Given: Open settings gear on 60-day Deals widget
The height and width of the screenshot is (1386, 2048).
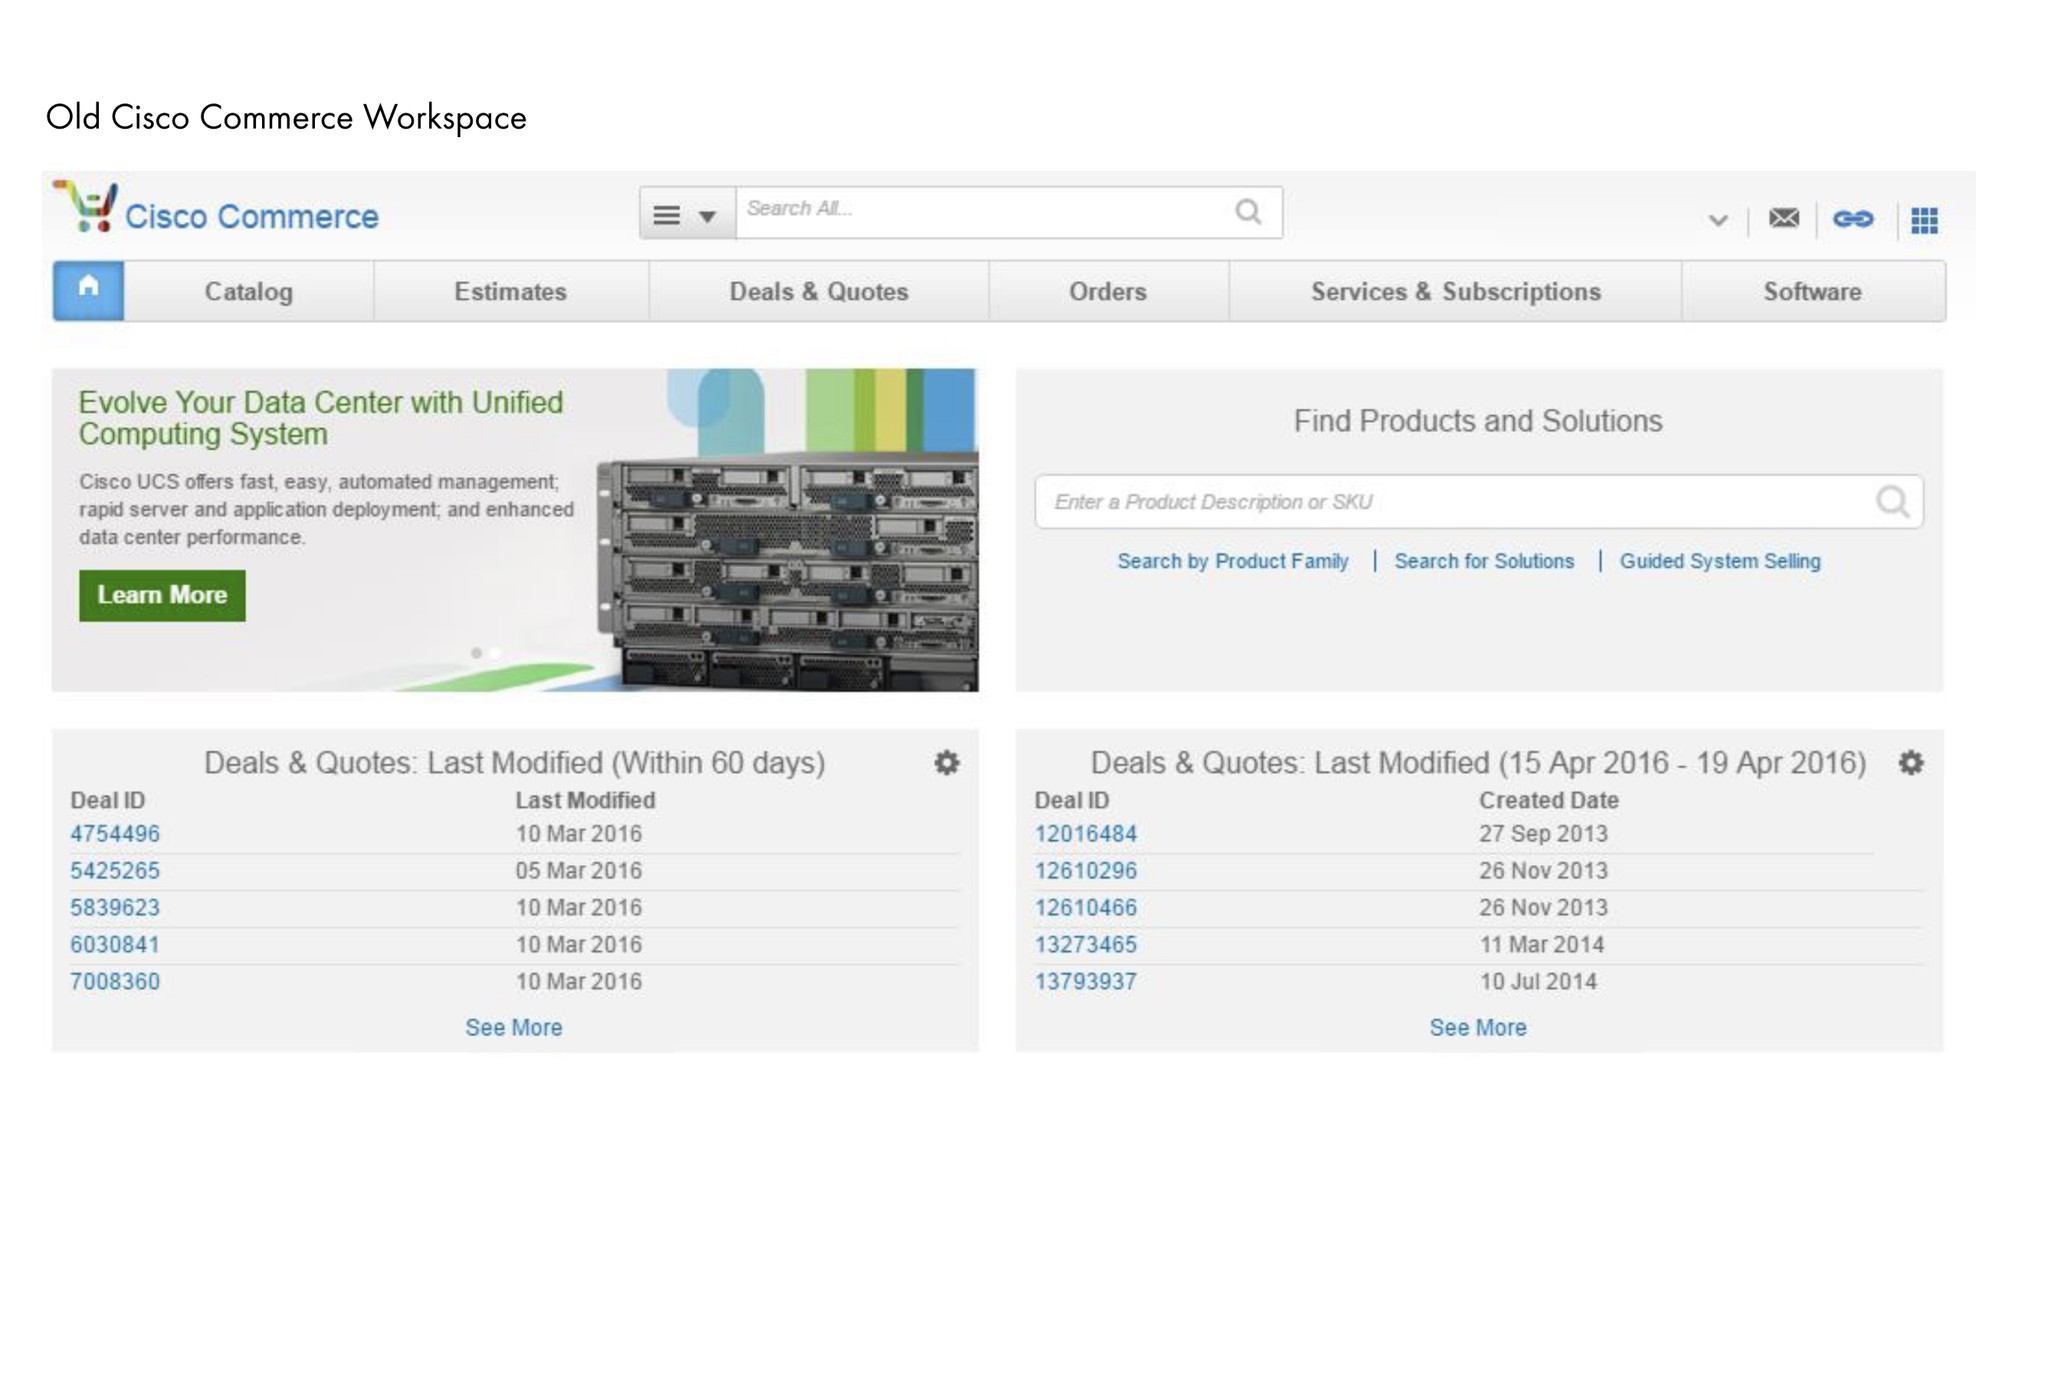Looking at the screenshot, I should 944,763.
